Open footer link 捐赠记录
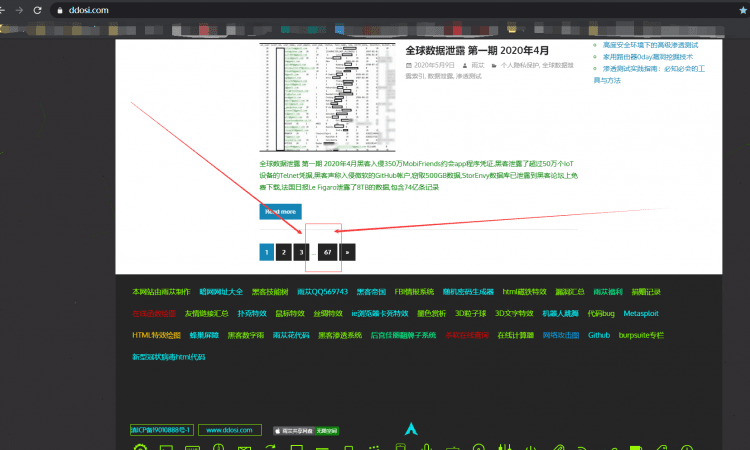Screen dimensions: 750x450 (646, 292)
